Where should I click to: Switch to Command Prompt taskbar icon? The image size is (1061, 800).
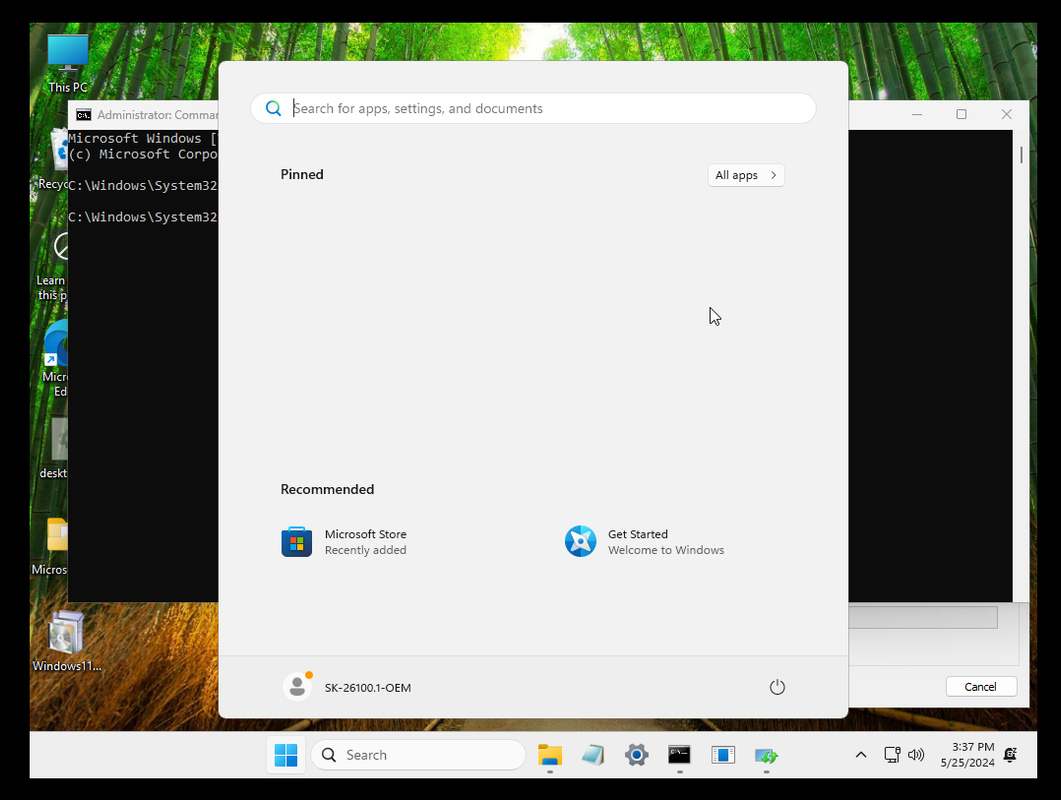tap(679, 755)
